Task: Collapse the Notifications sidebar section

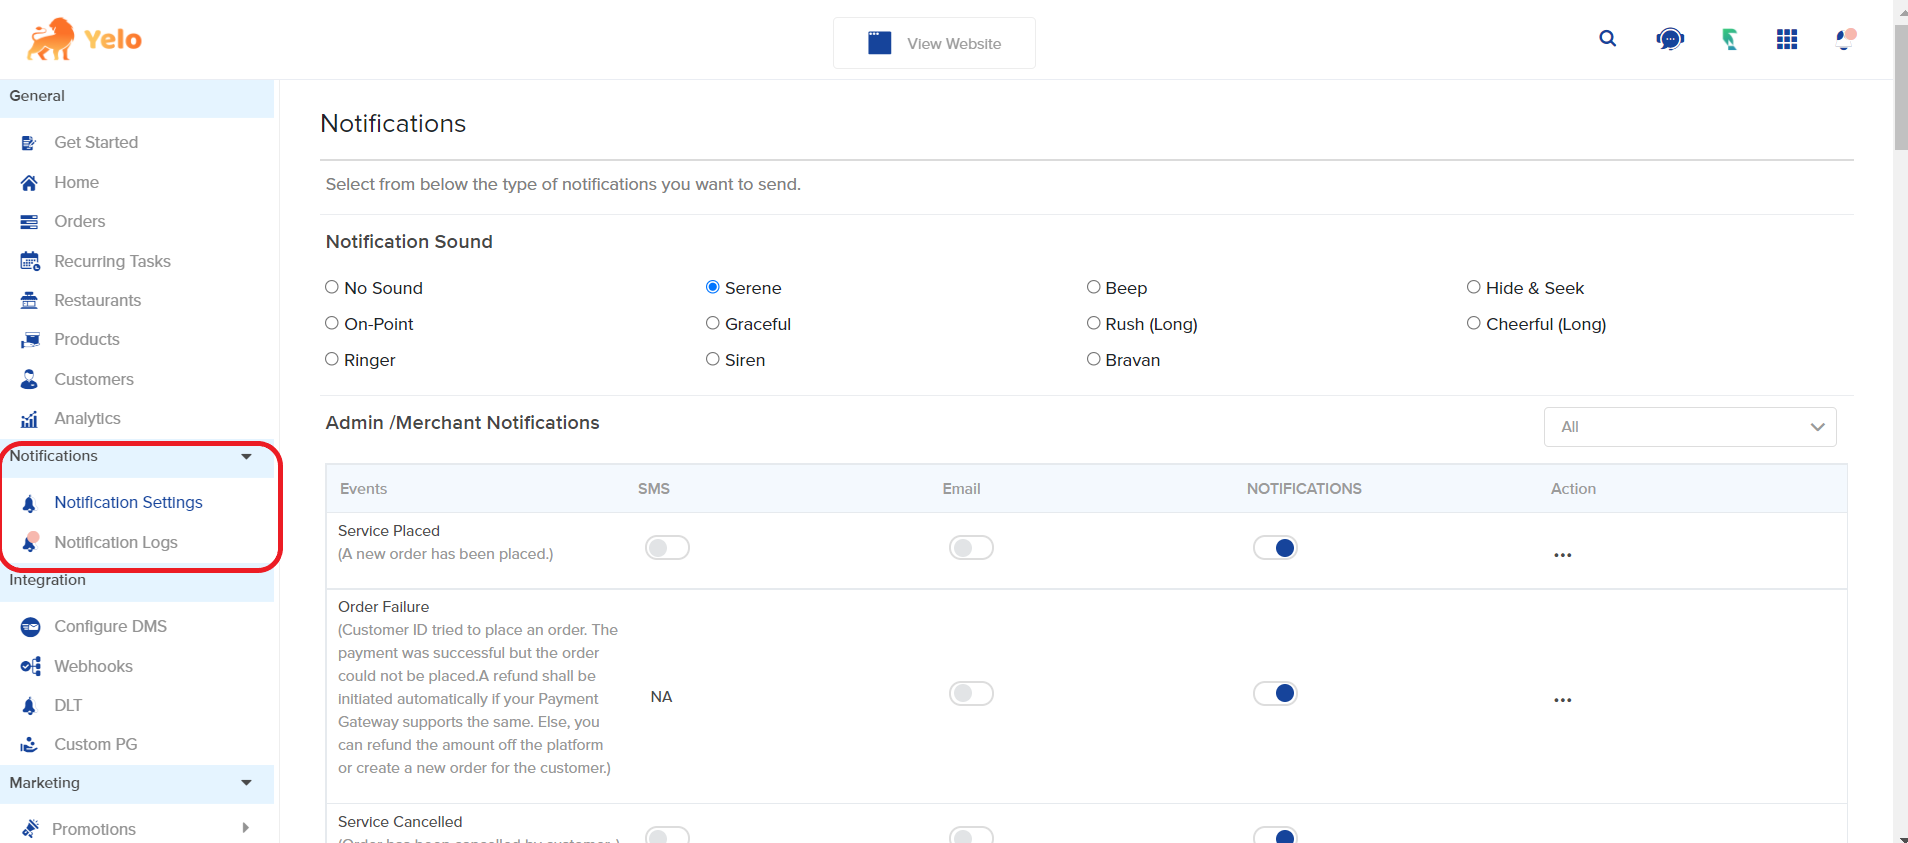Action: pyautogui.click(x=246, y=456)
